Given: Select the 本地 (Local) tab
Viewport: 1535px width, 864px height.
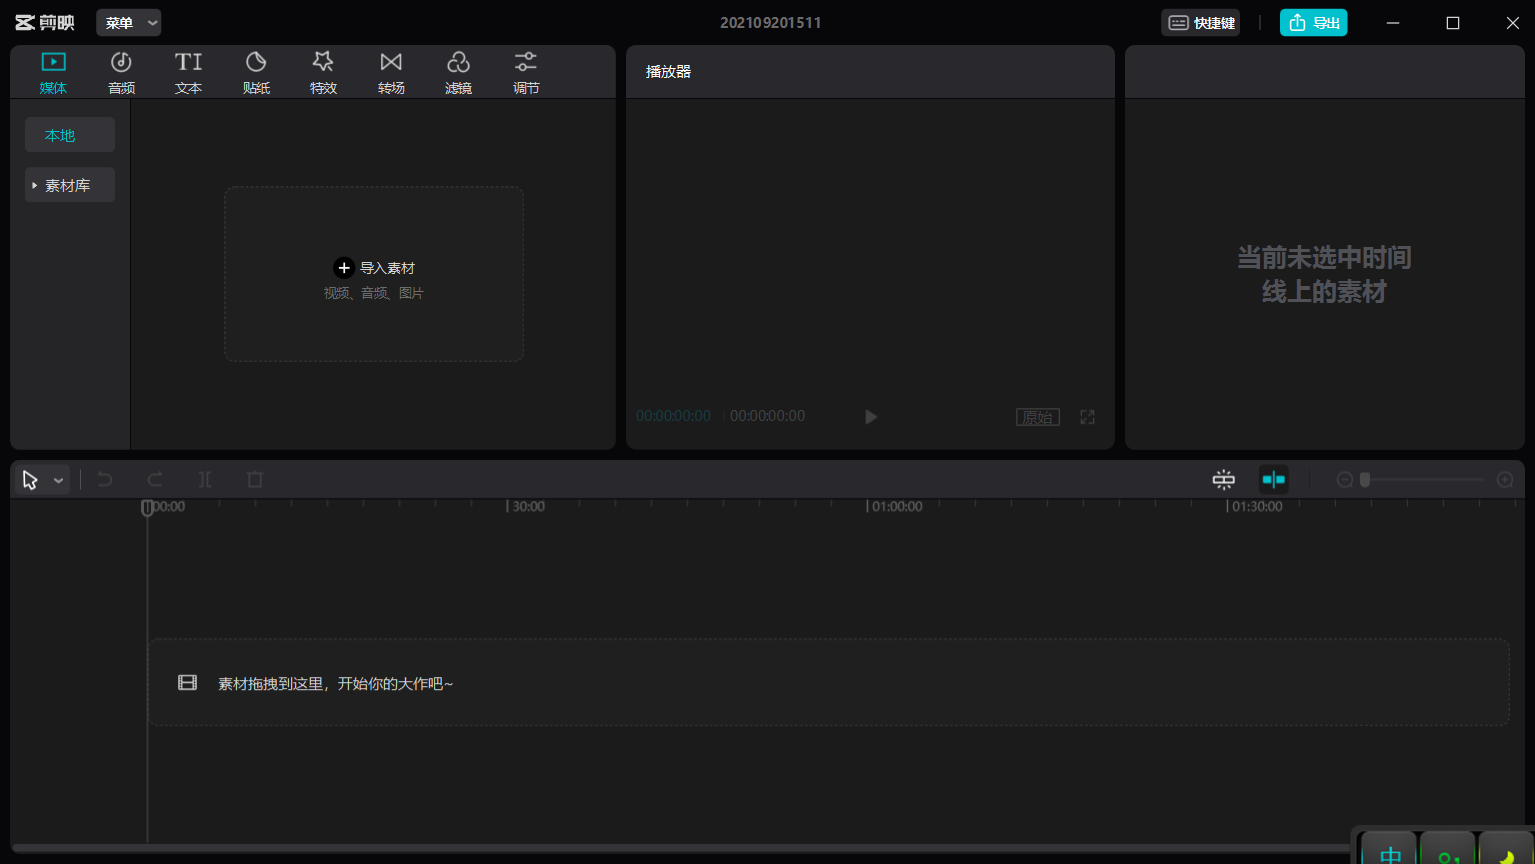Looking at the screenshot, I should (x=70, y=135).
